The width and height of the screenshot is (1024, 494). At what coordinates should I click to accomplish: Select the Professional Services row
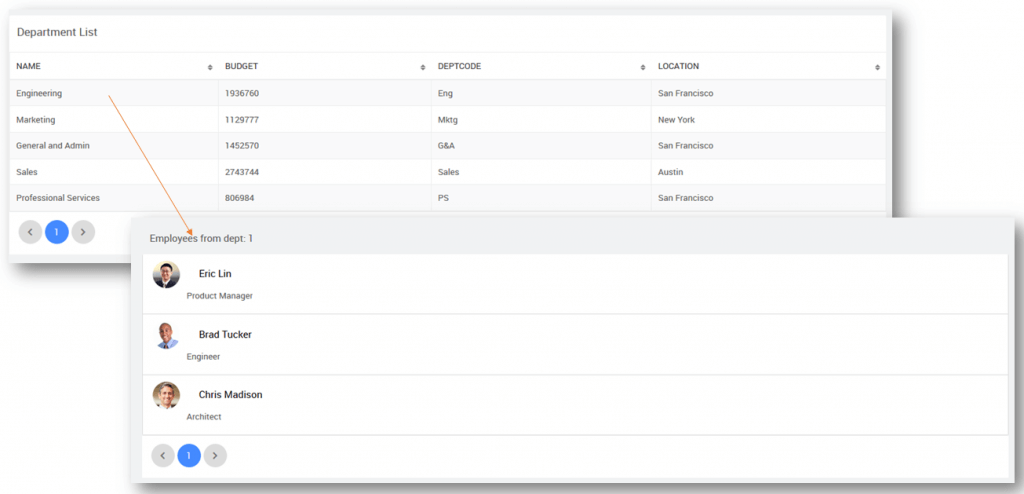pos(58,198)
